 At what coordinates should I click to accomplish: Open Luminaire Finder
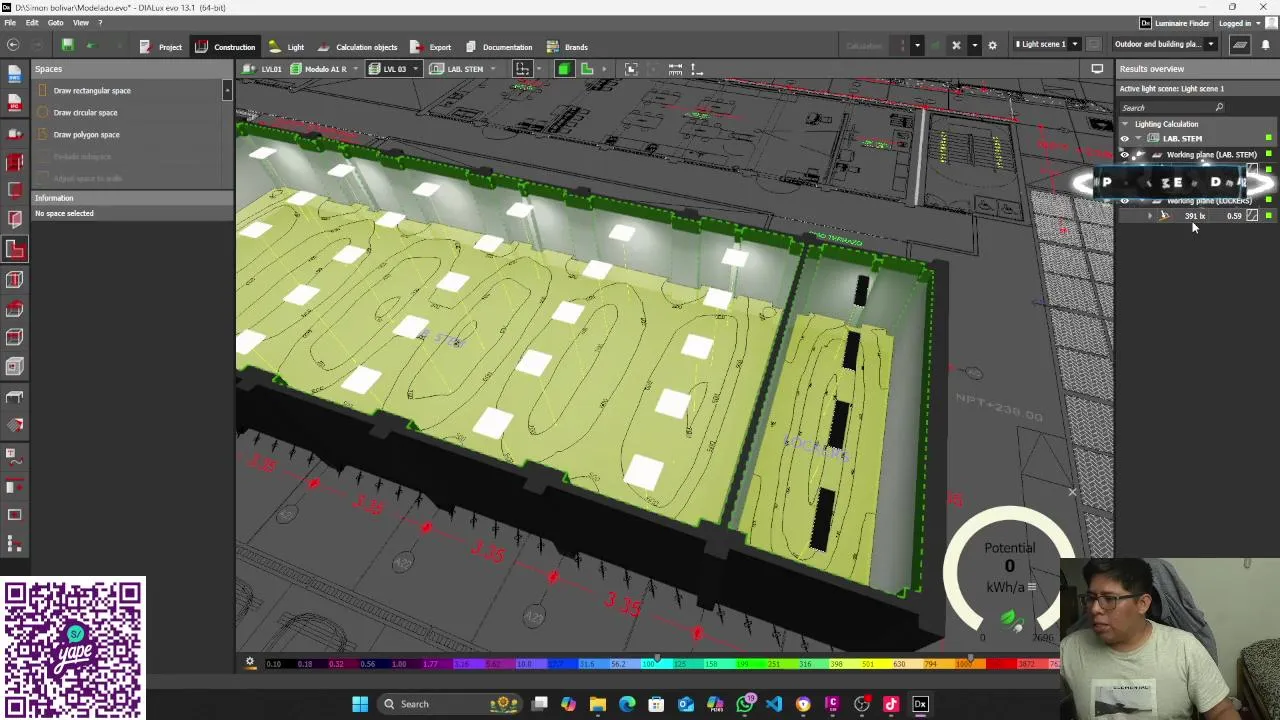pyautogui.click(x=1176, y=23)
